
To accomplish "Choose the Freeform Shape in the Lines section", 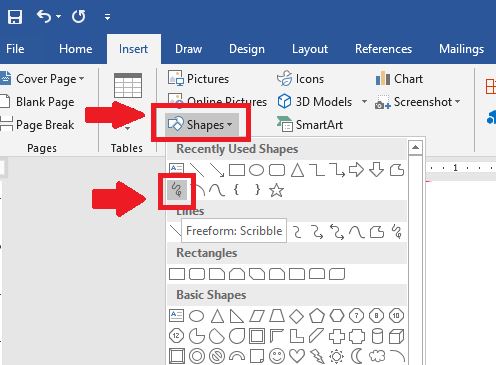I will coord(377,232).
